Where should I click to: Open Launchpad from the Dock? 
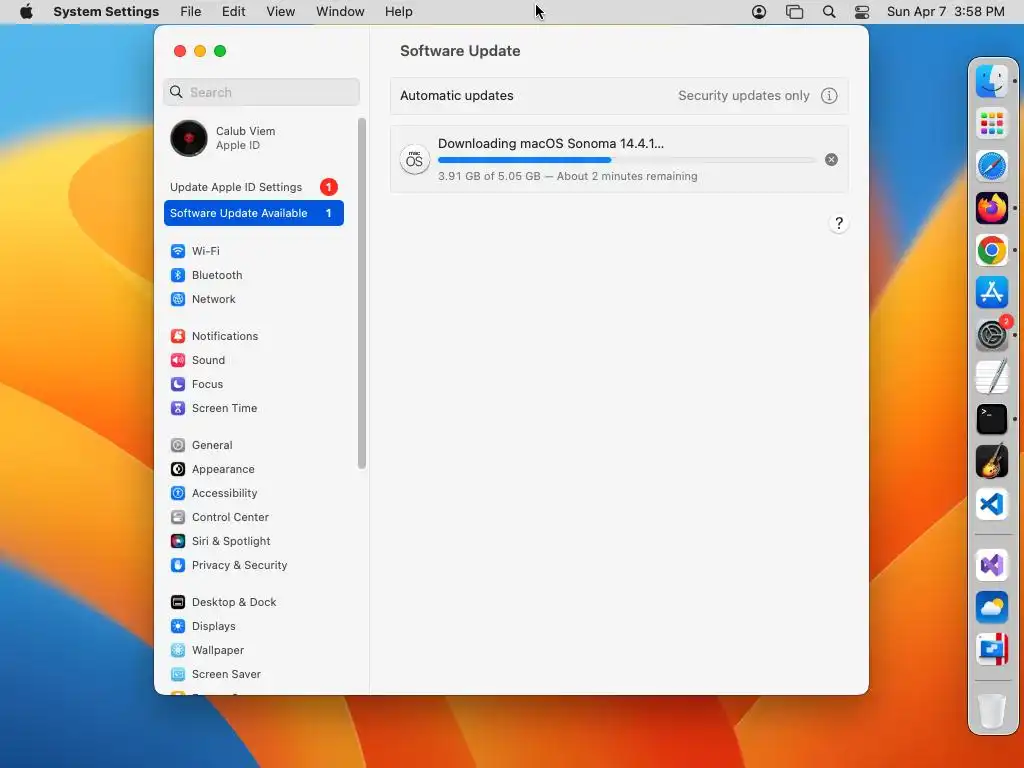991,123
